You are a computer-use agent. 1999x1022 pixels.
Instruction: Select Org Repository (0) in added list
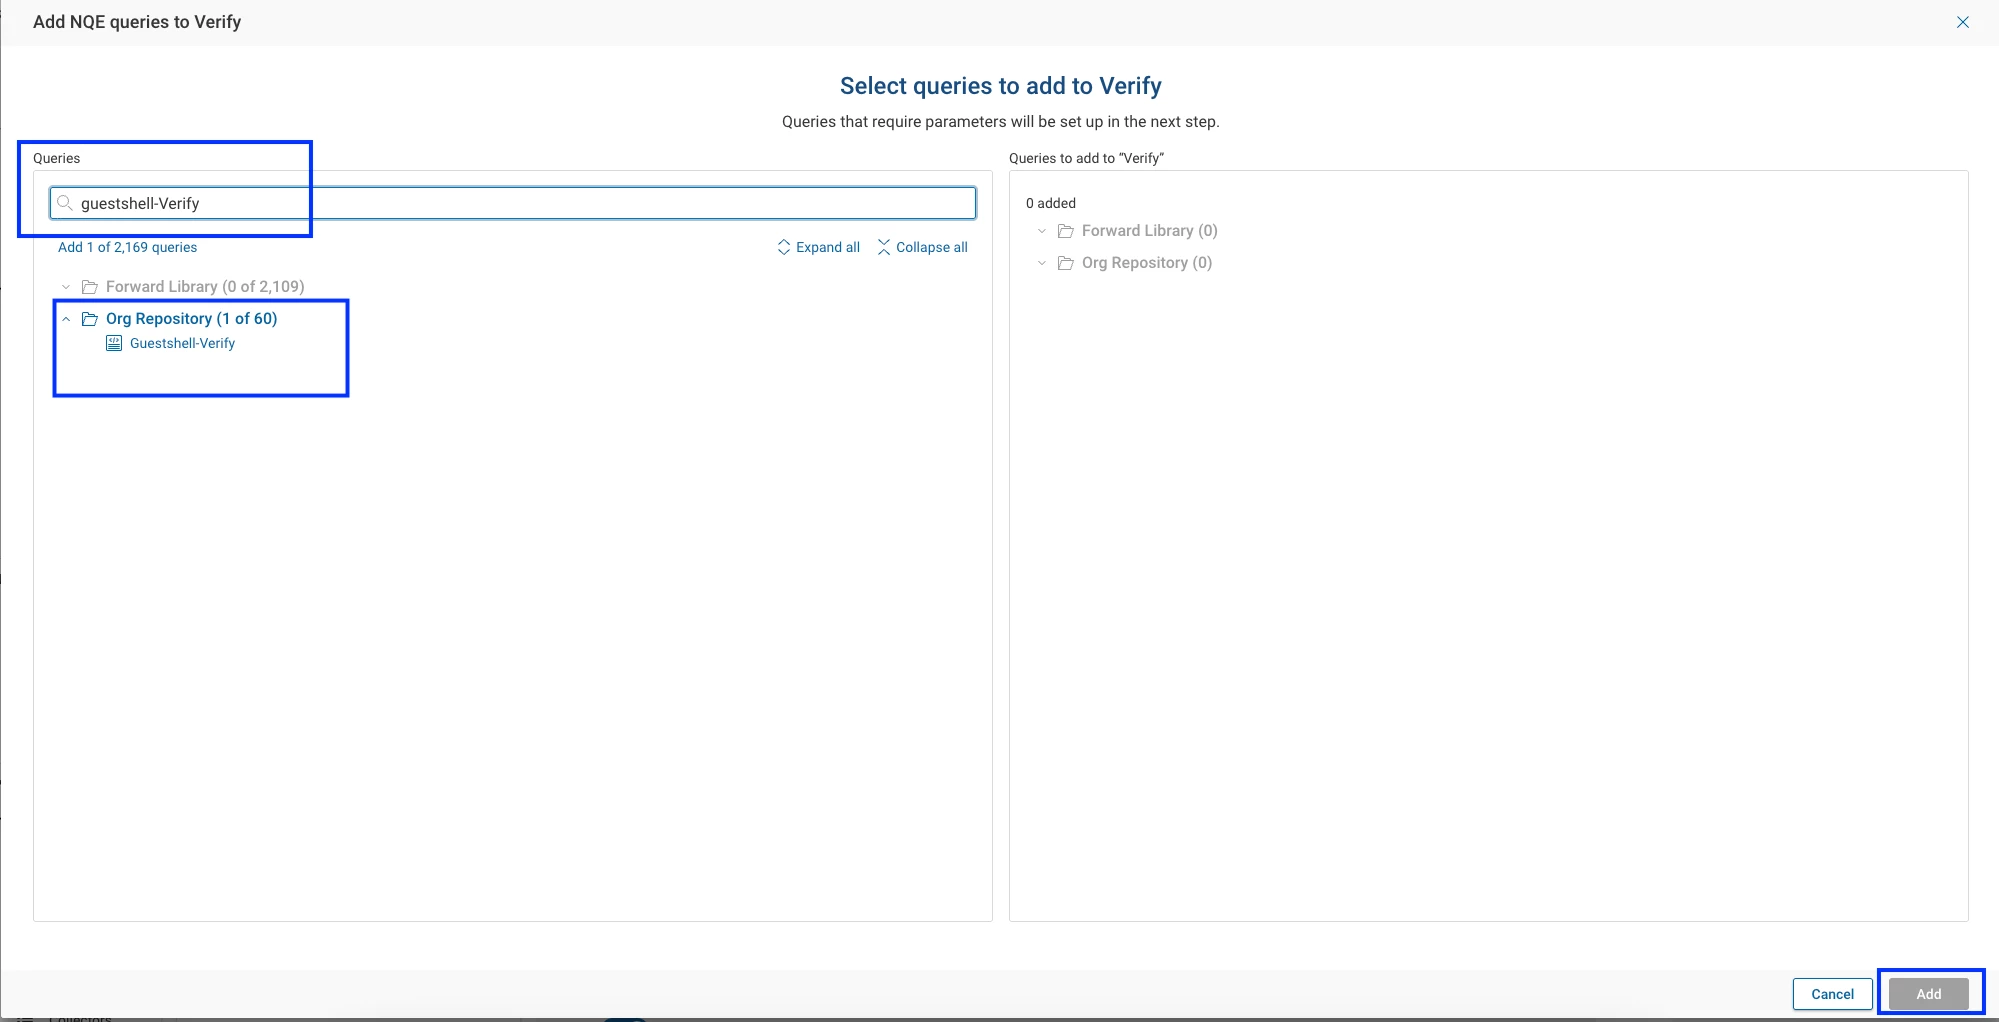[x=1146, y=263]
